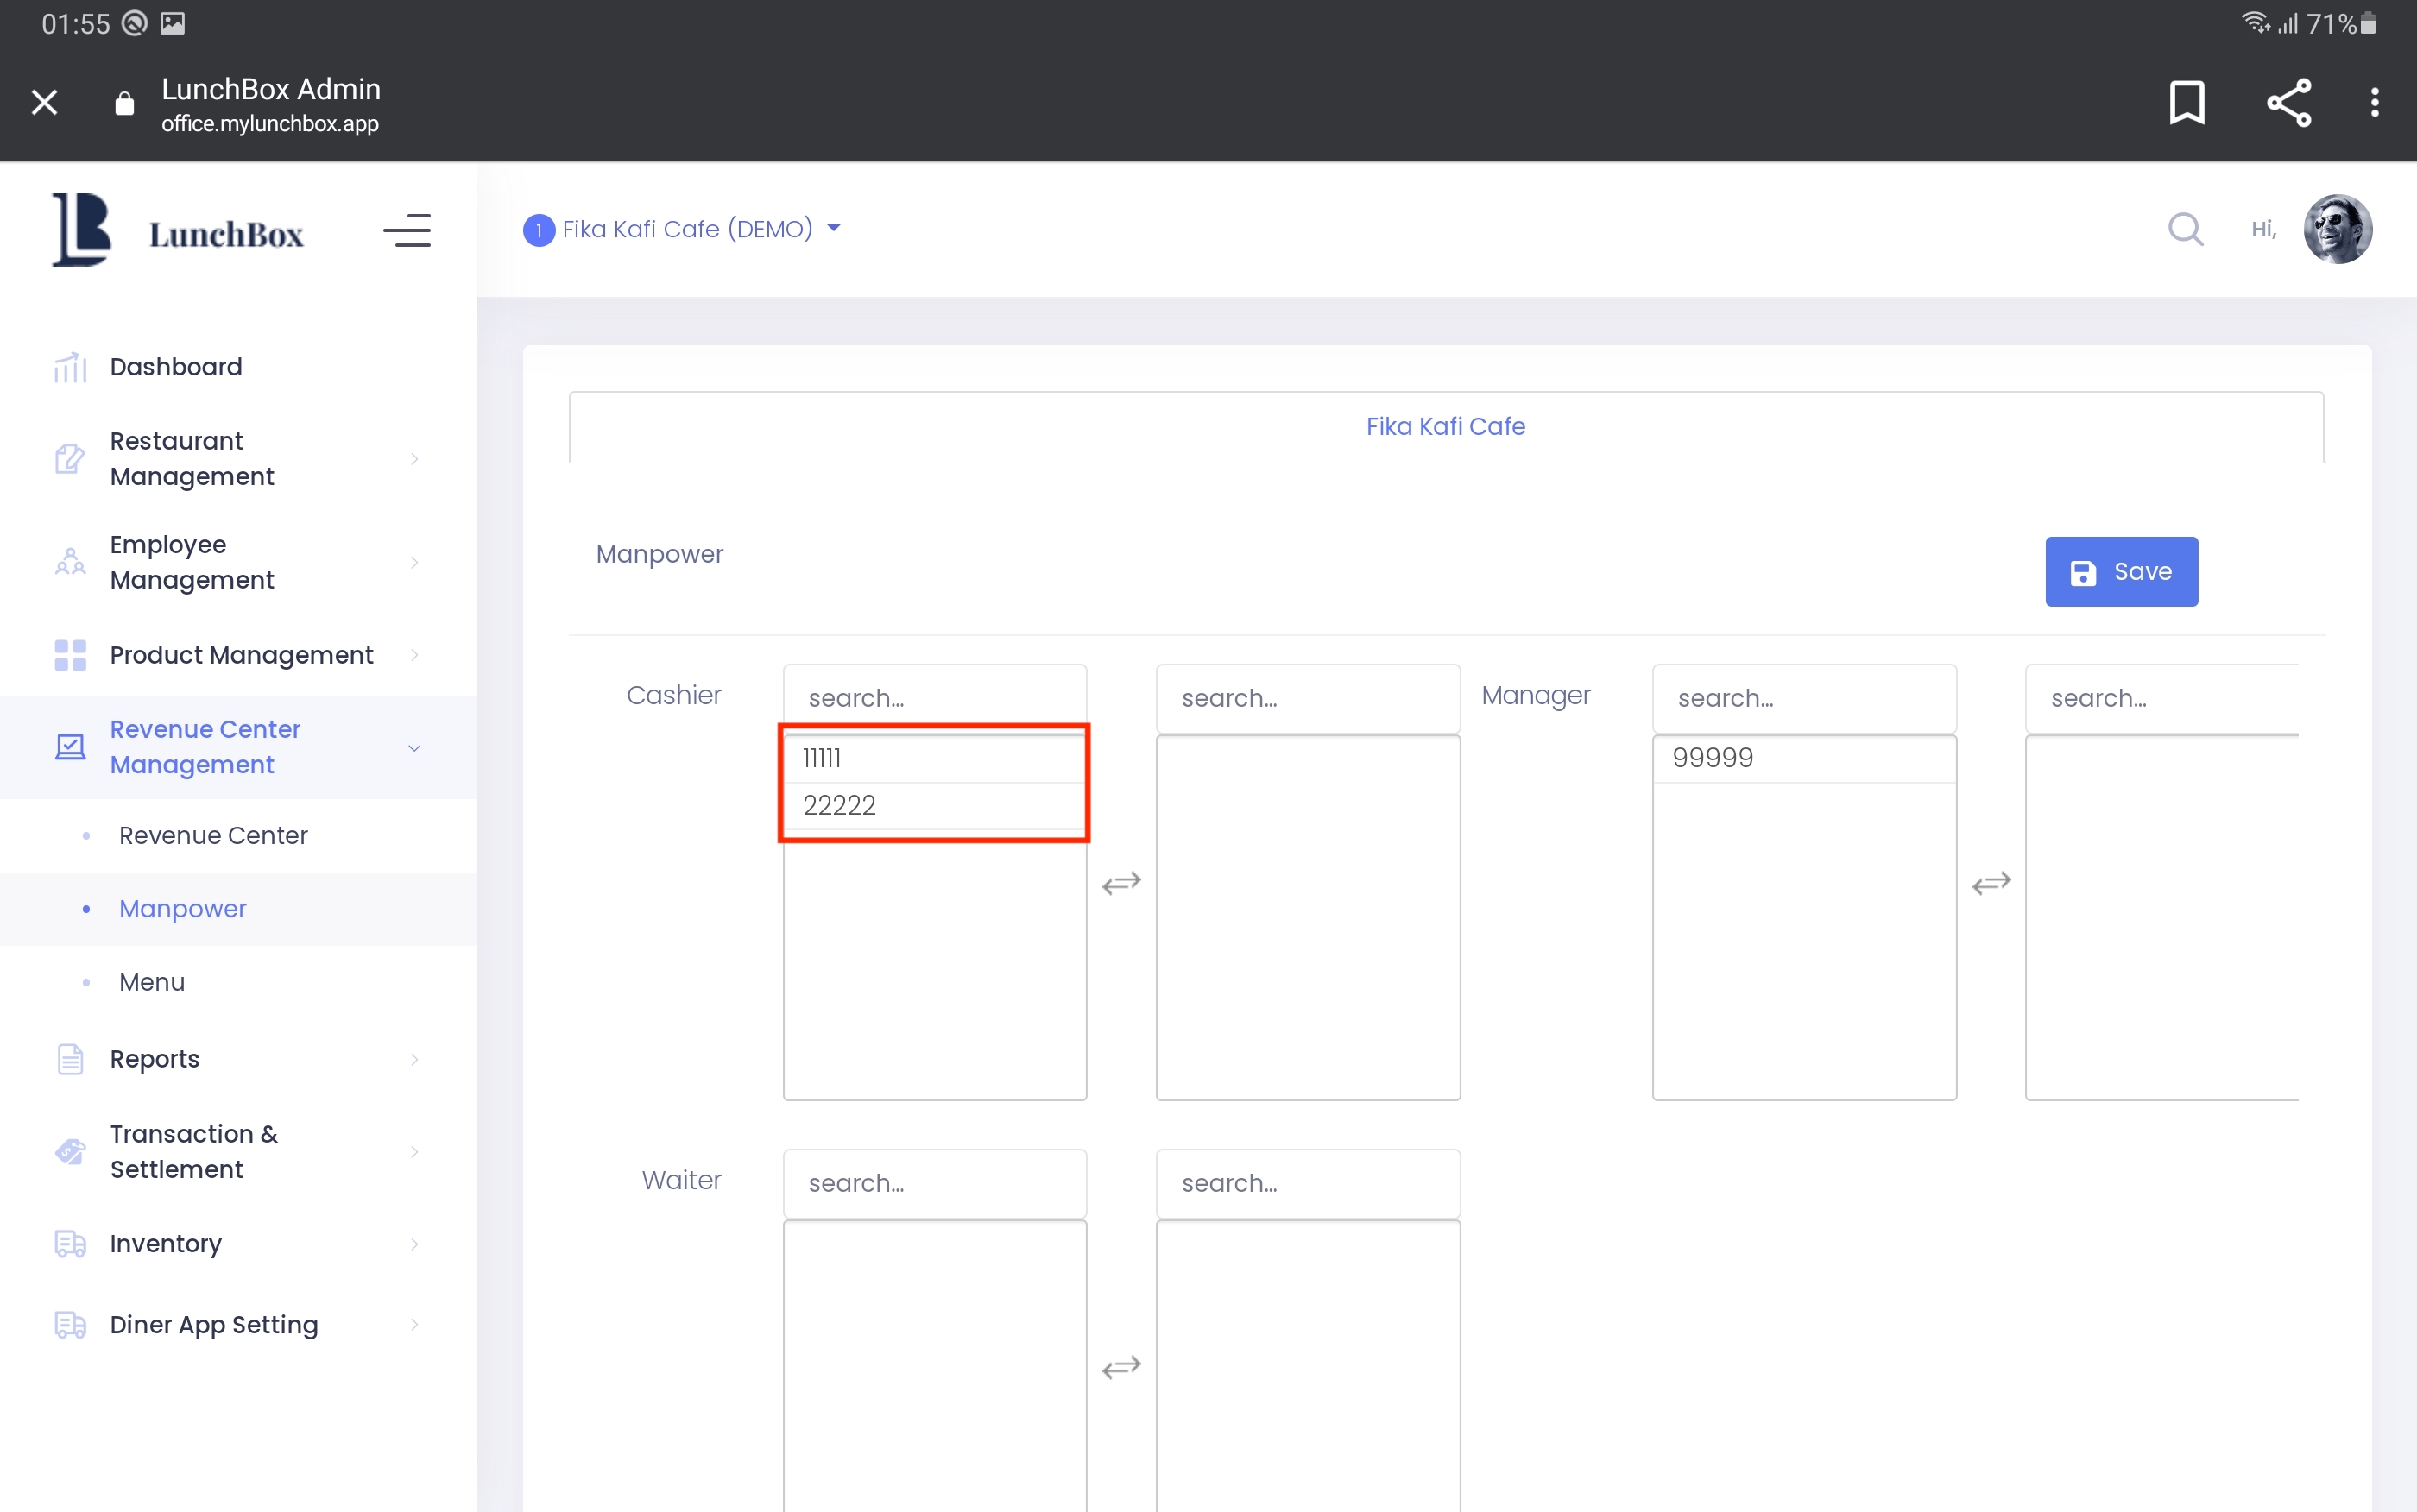Click the first Cashier search field

[934, 698]
